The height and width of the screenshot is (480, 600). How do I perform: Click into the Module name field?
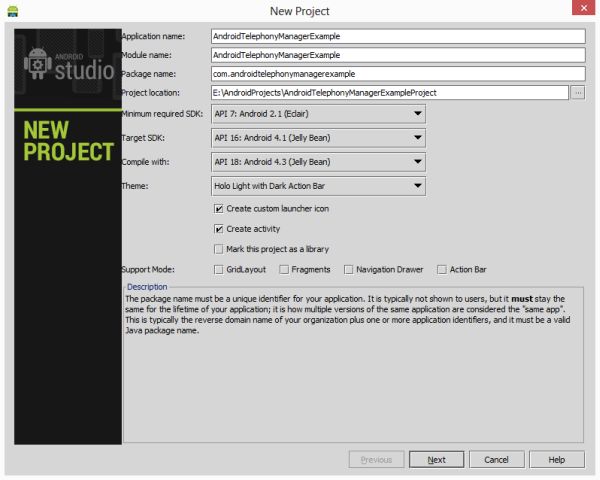[398, 55]
